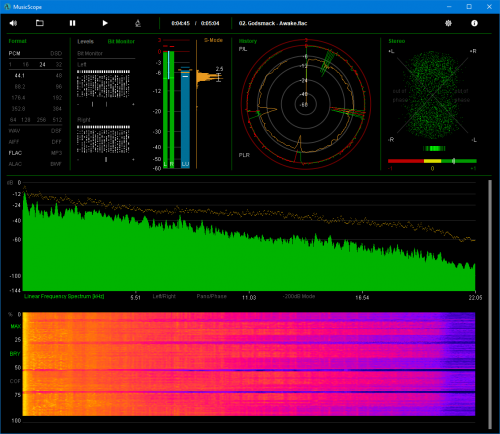Mute audio with the speaker icon
The height and width of the screenshot is (434, 500).
click(13, 23)
